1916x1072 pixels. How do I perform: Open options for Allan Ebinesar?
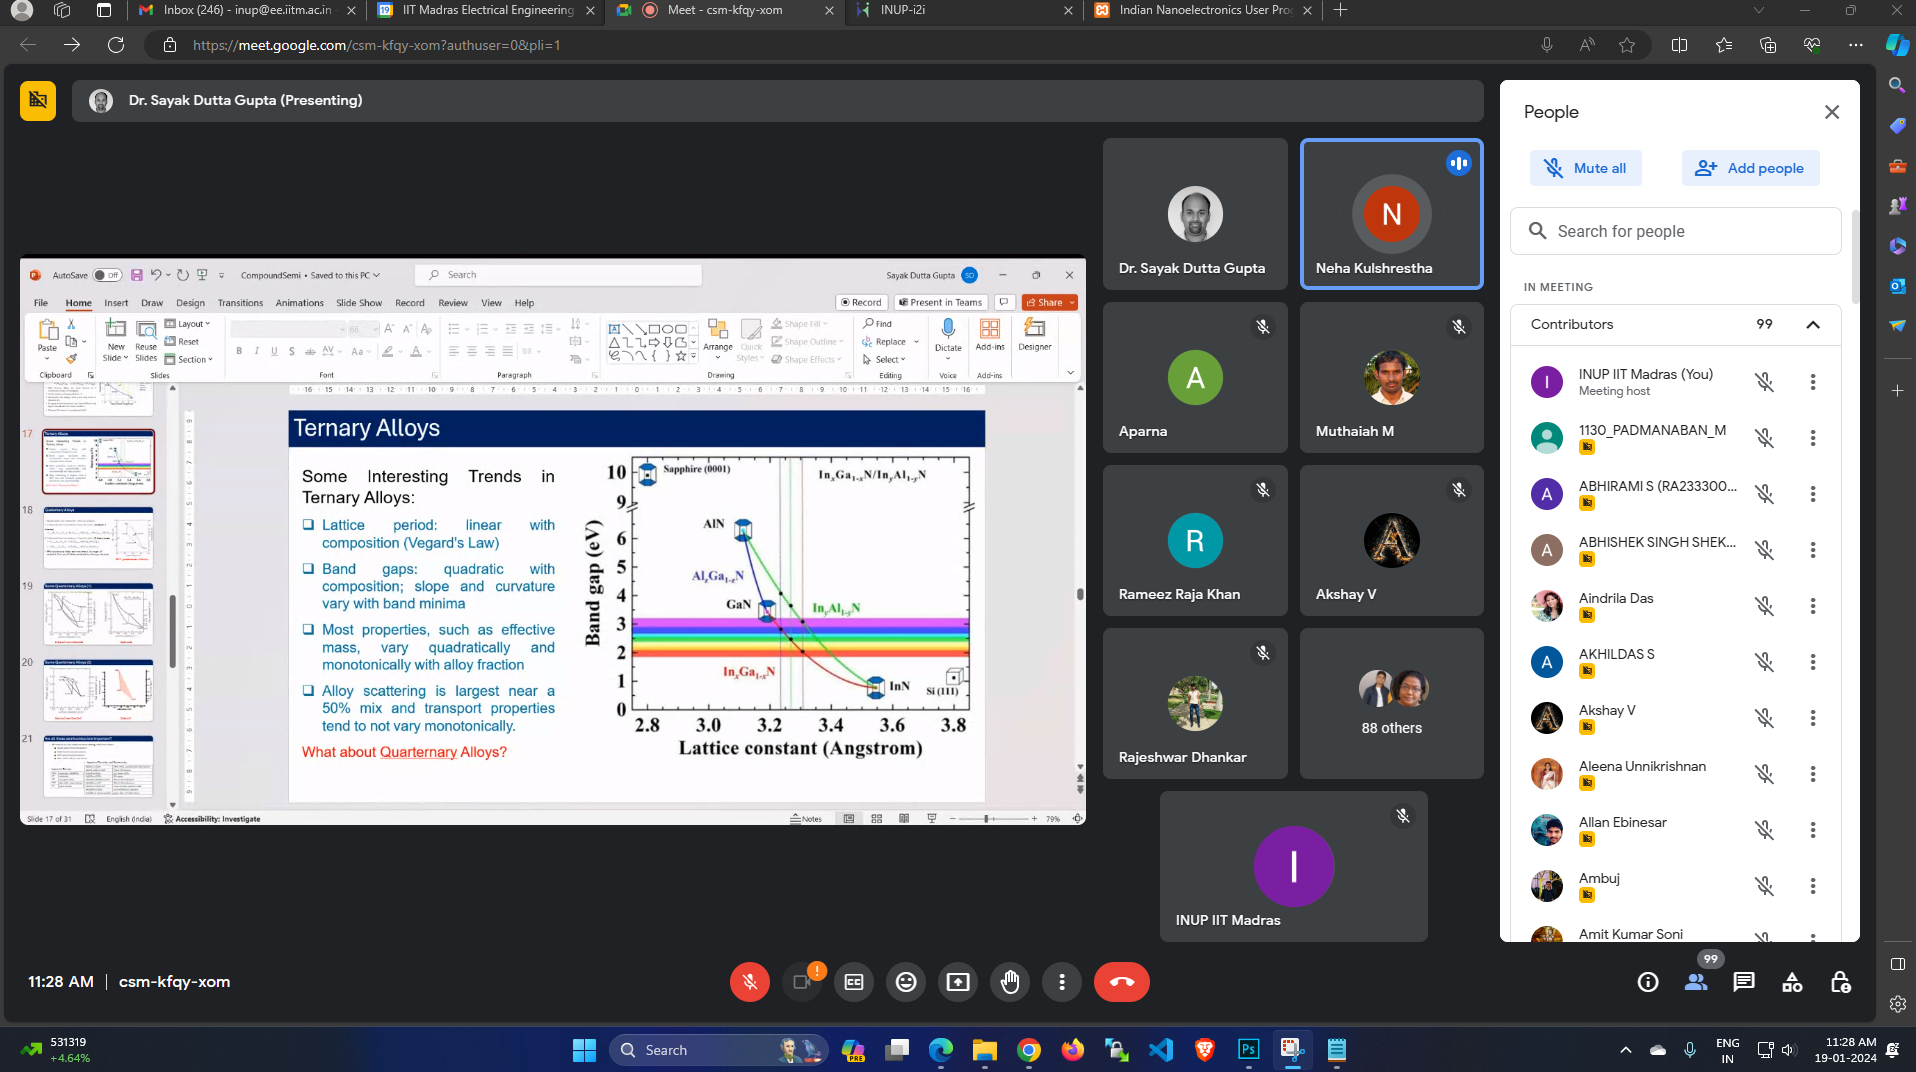[x=1812, y=830]
